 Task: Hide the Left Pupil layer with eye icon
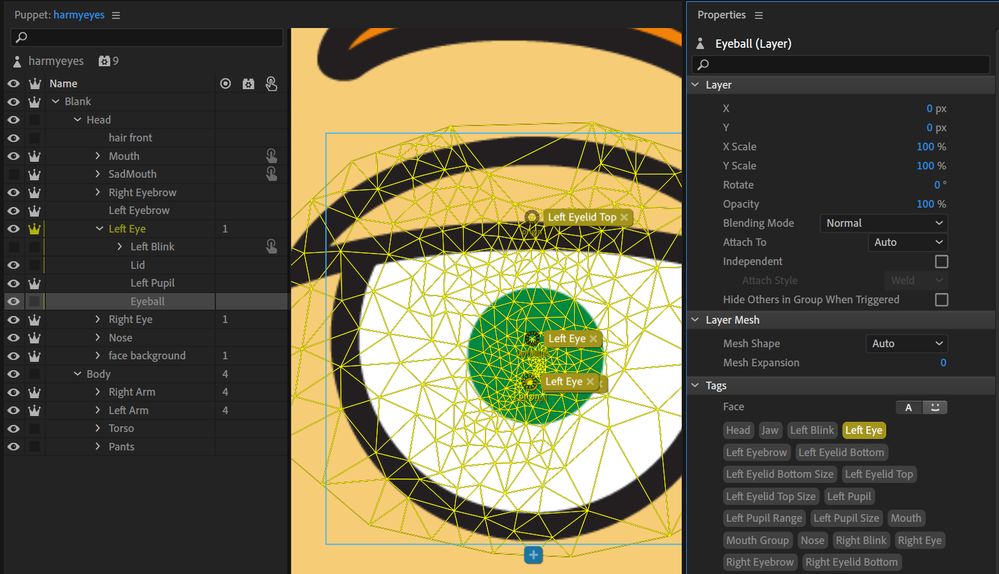(x=14, y=283)
